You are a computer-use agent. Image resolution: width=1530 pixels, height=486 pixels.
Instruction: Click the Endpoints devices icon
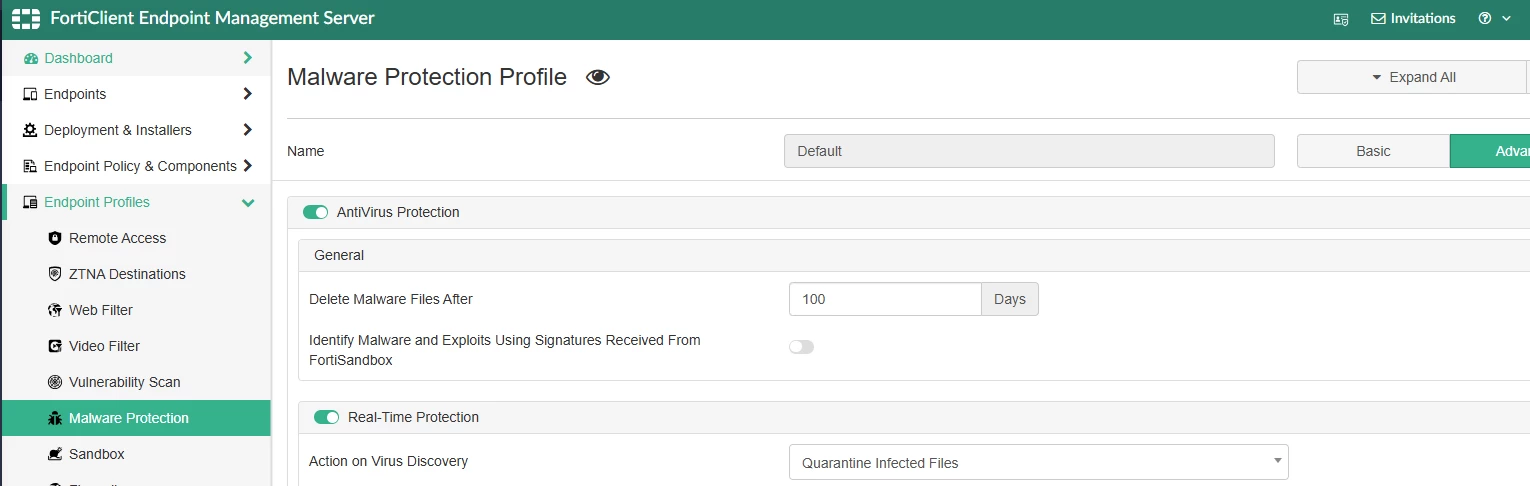tap(30, 94)
